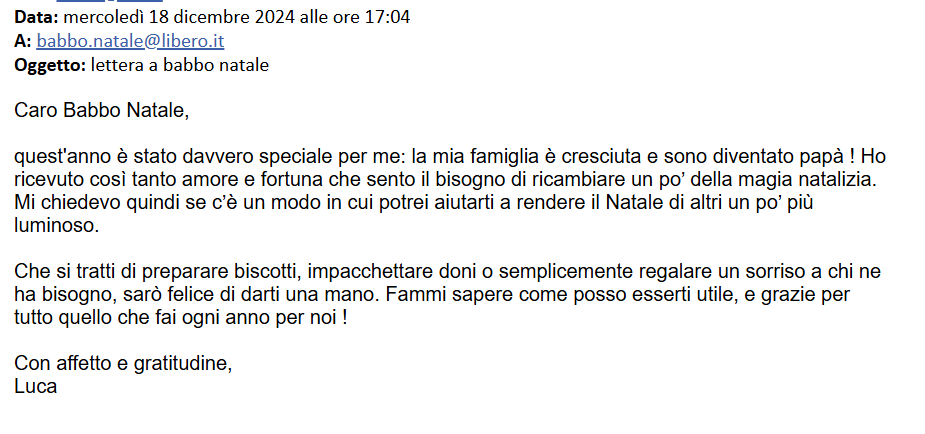Image resolution: width=925 pixels, height=434 pixels.
Task: Click the word 'luminoso.' ending first paragraph
Action: pyautogui.click(x=57, y=226)
